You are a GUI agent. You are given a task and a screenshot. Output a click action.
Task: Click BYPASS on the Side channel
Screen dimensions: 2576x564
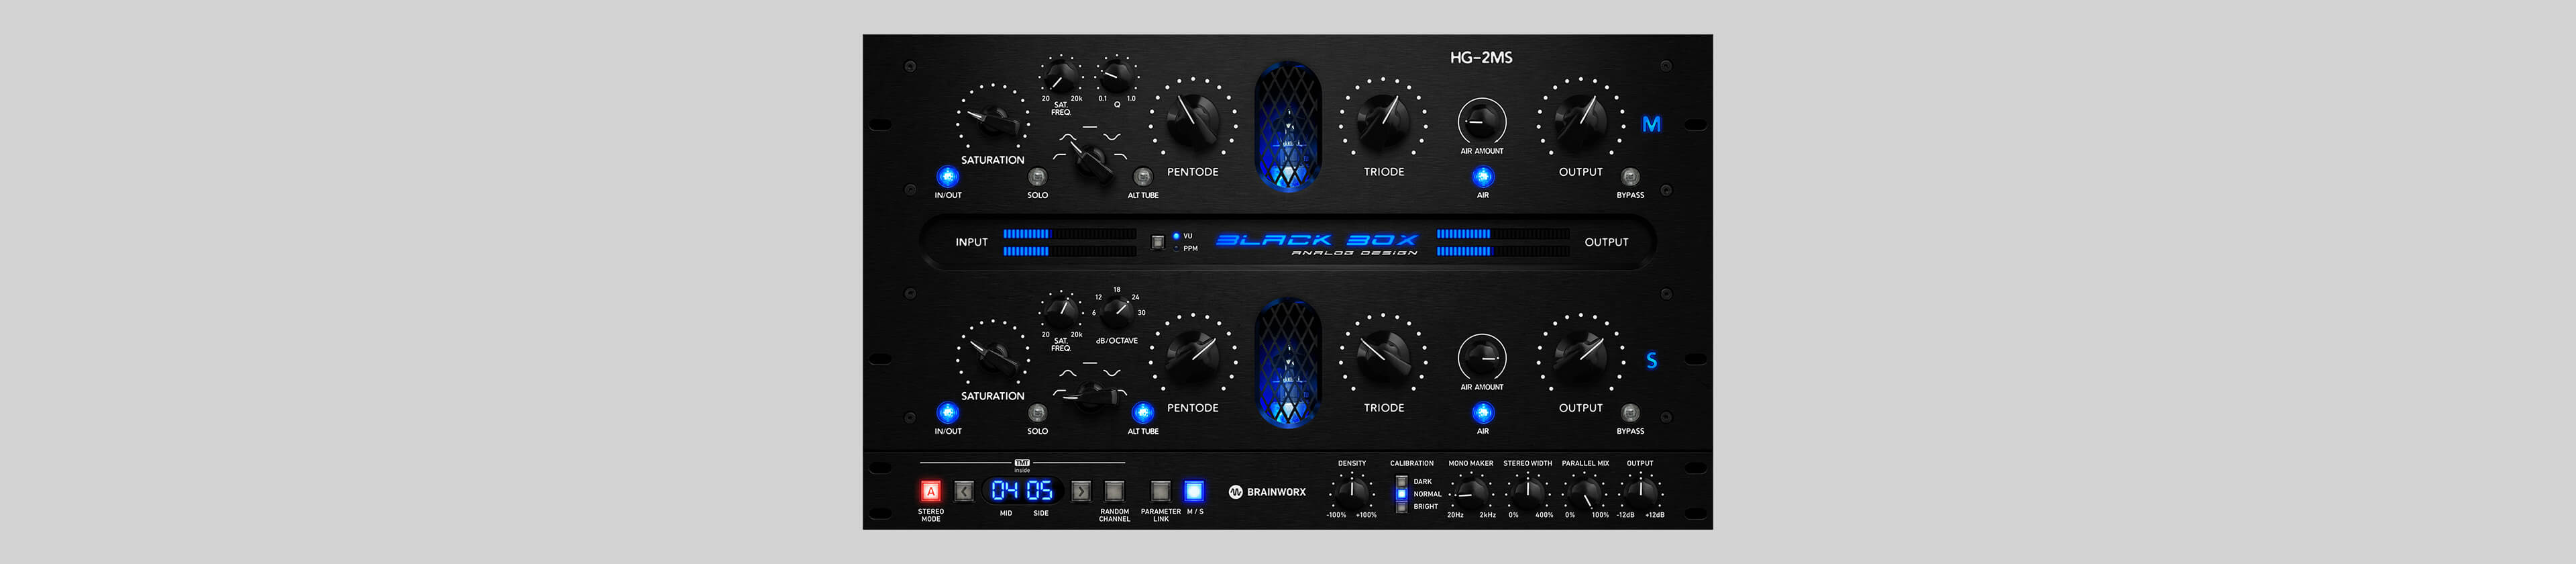point(1630,413)
